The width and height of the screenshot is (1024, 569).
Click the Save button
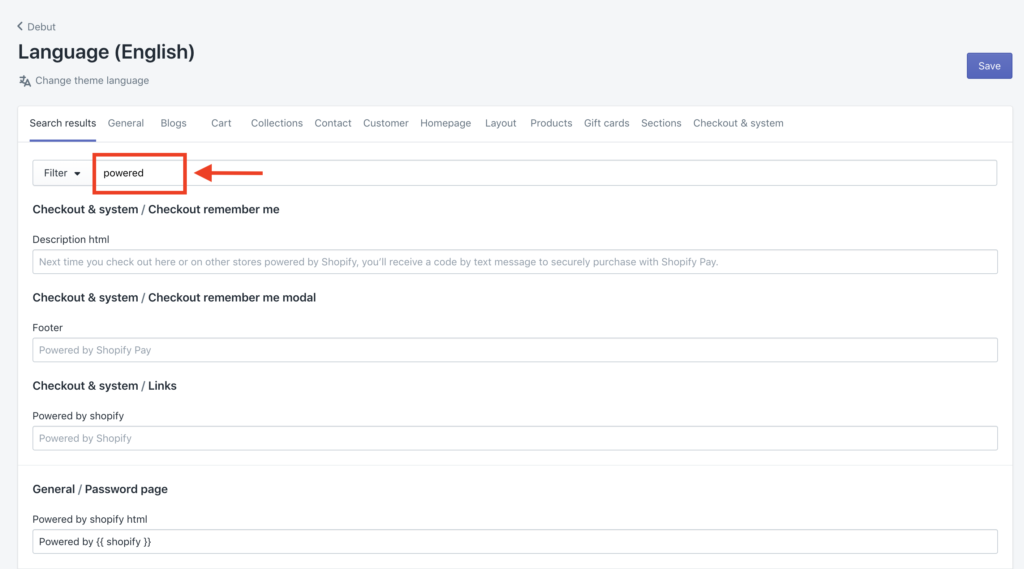989,66
